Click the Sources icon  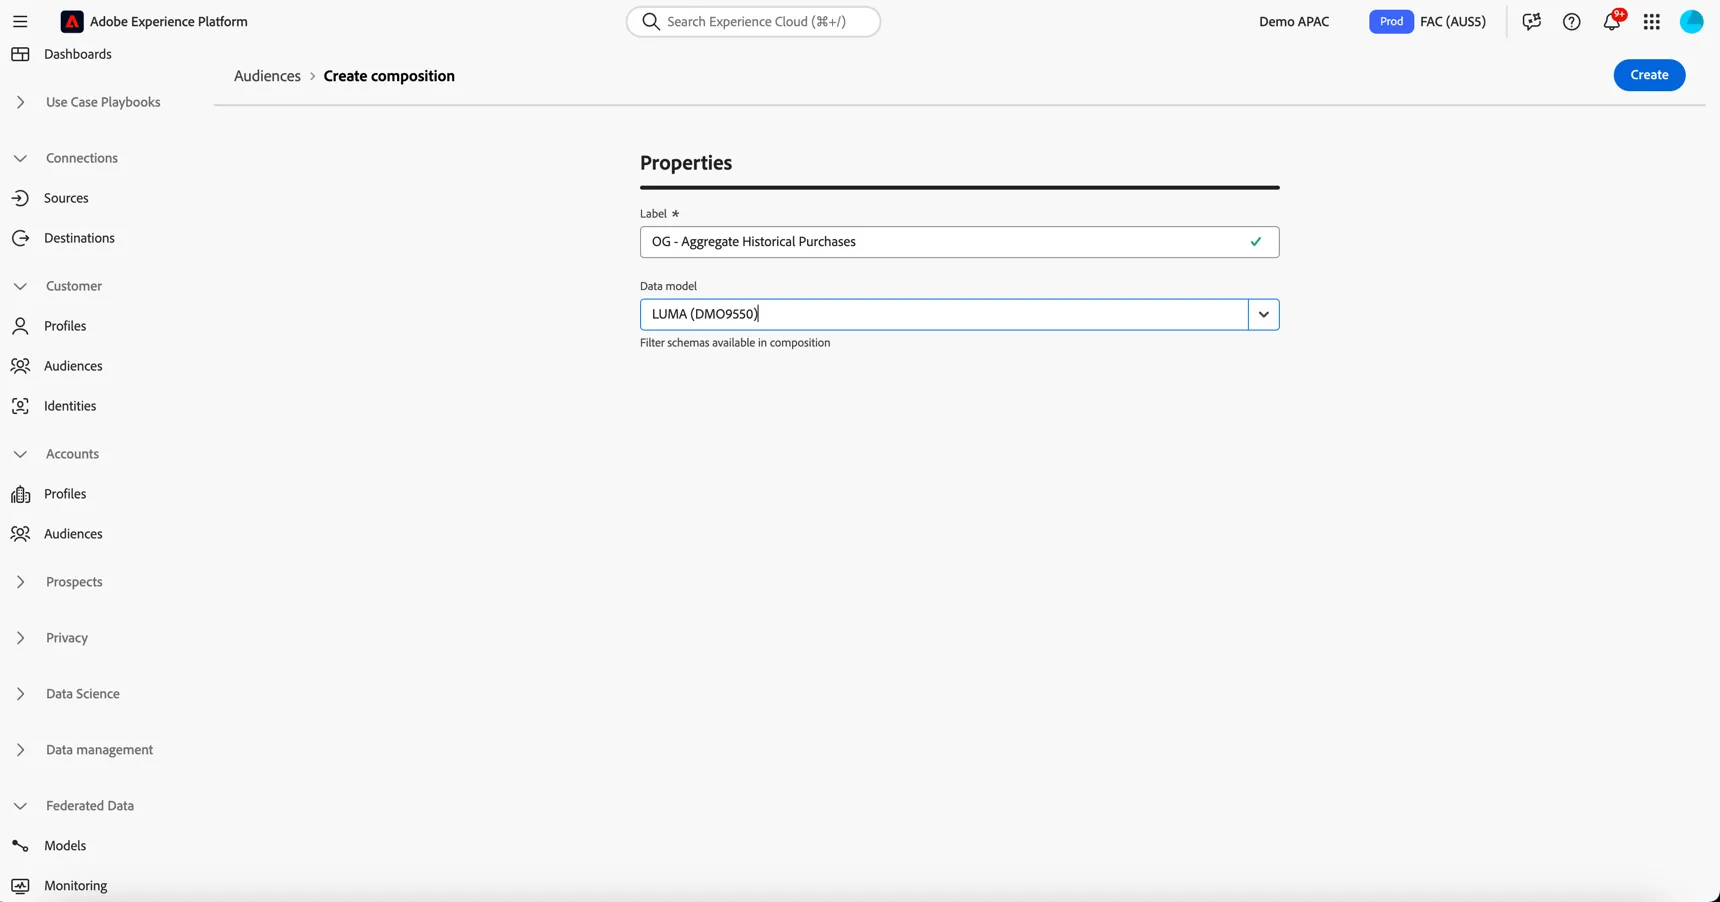(20, 198)
